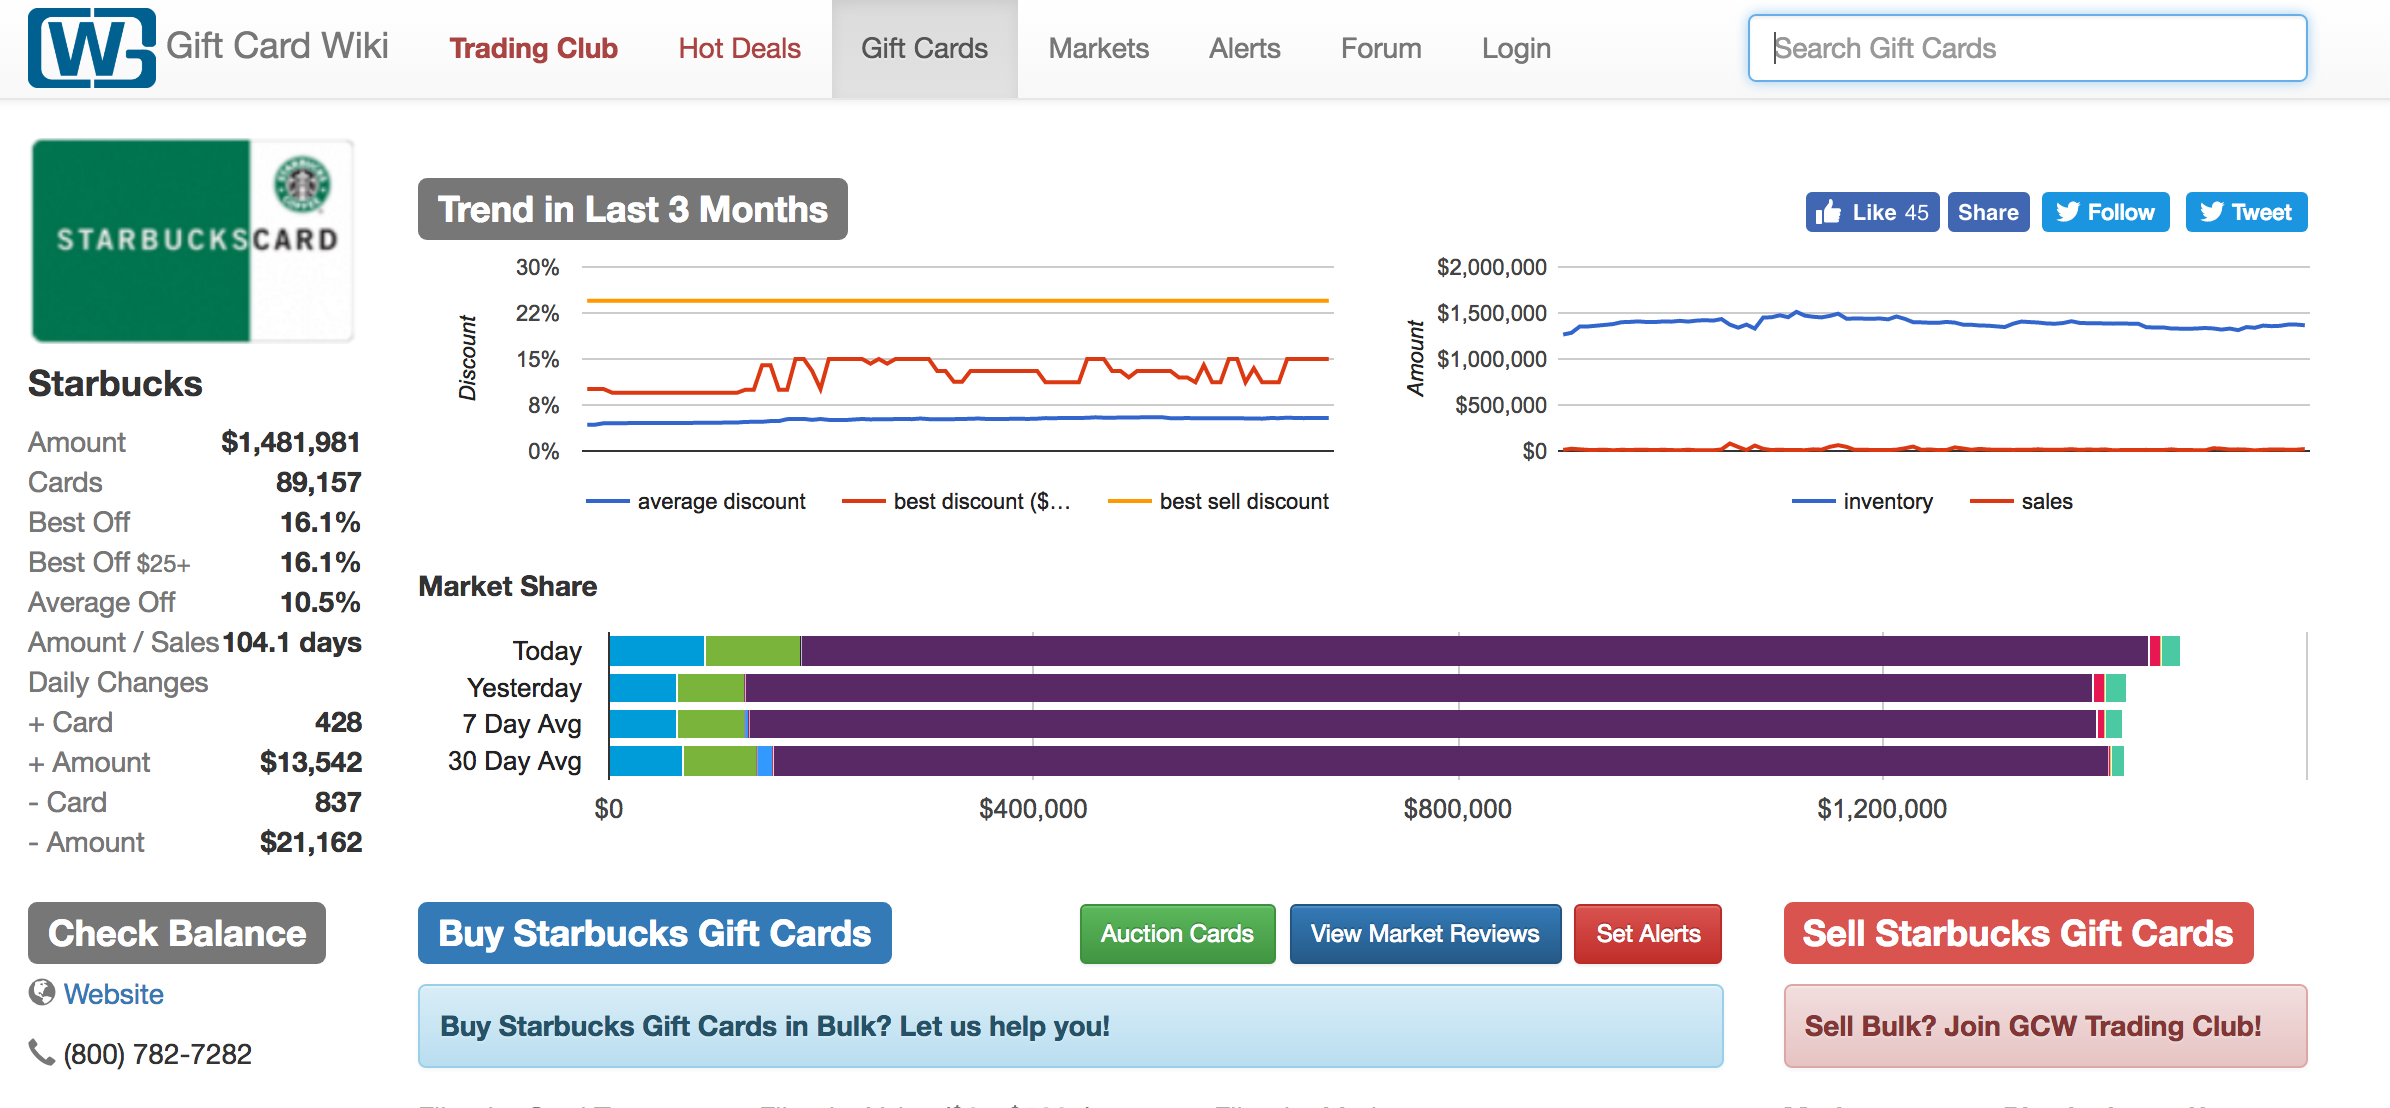Click the best discount legend entry

pos(956,501)
